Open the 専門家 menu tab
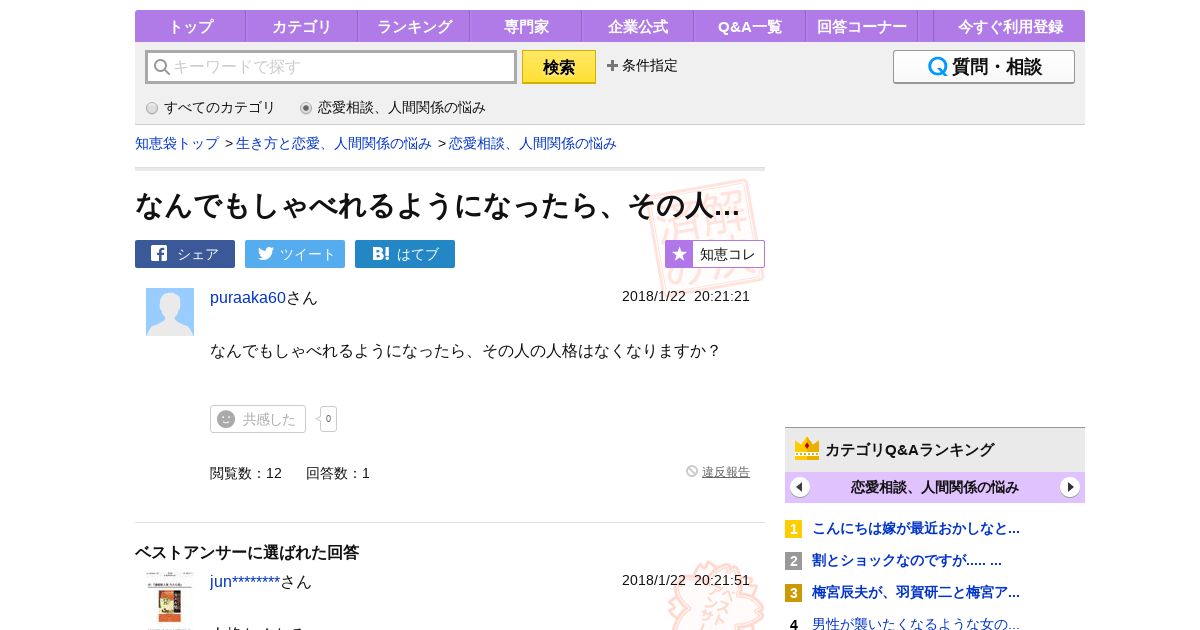The height and width of the screenshot is (630, 1200). coord(526,26)
